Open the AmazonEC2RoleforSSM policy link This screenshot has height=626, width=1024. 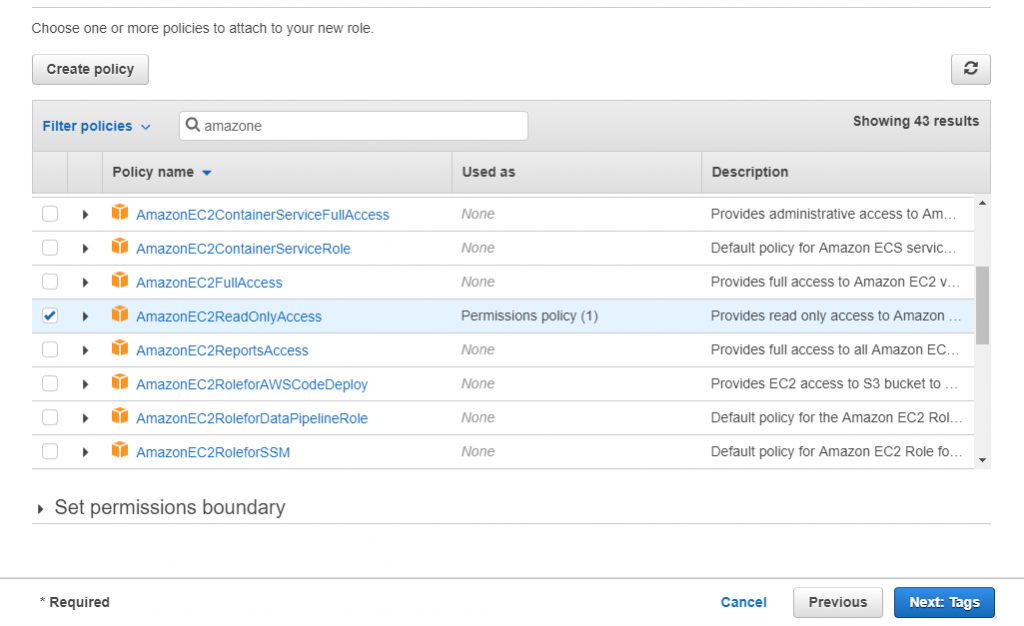[213, 452]
